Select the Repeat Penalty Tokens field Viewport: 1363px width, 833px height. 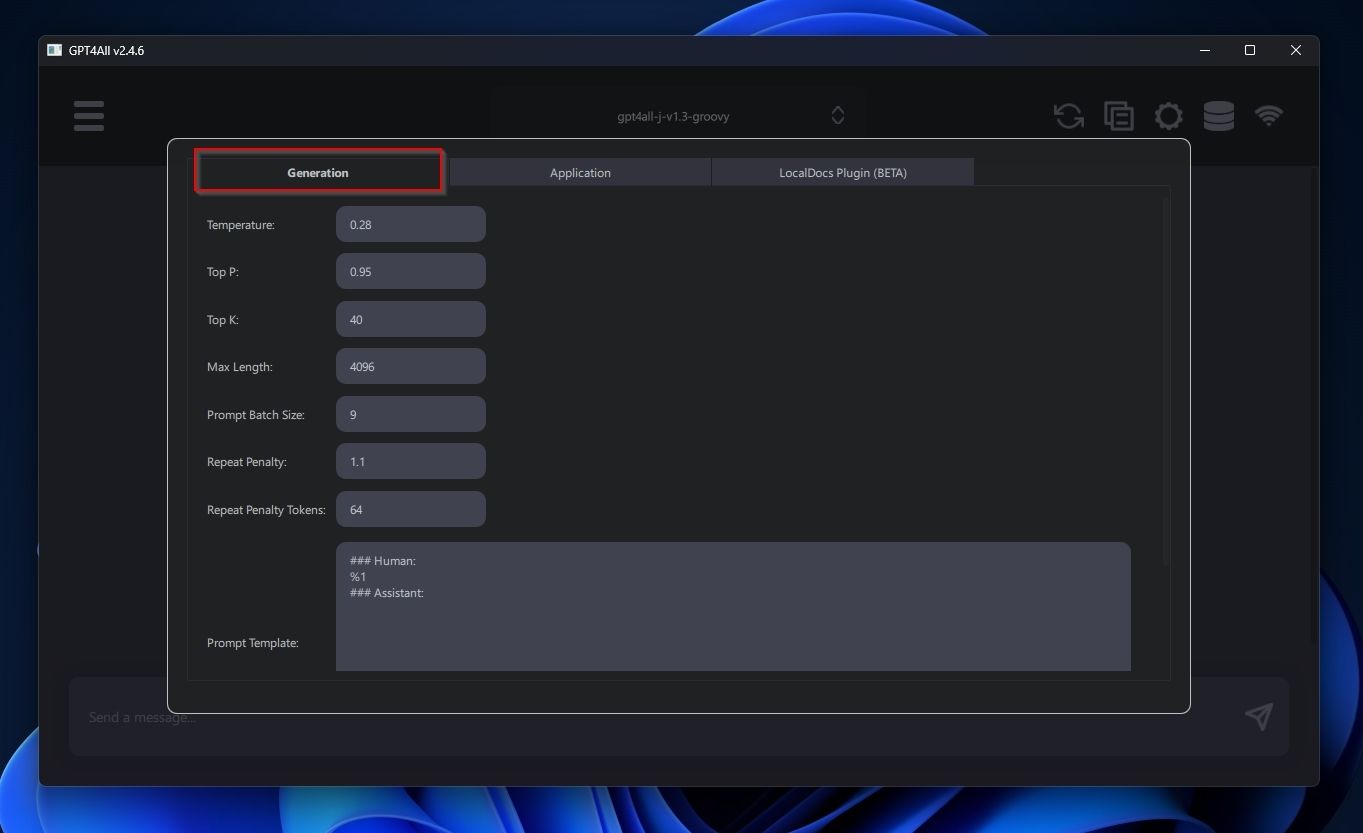tap(410, 510)
